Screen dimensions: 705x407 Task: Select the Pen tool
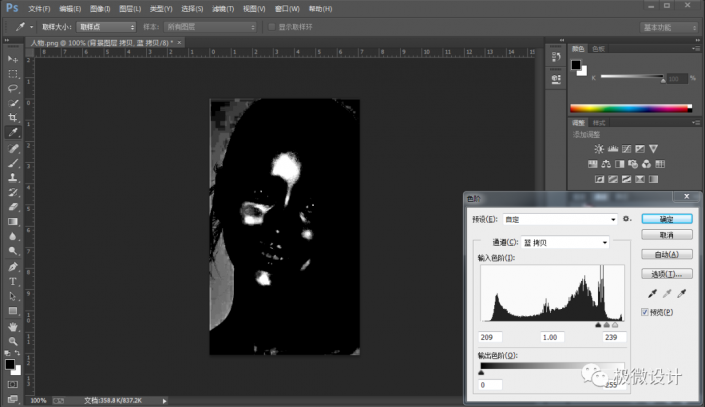pyautogui.click(x=13, y=267)
